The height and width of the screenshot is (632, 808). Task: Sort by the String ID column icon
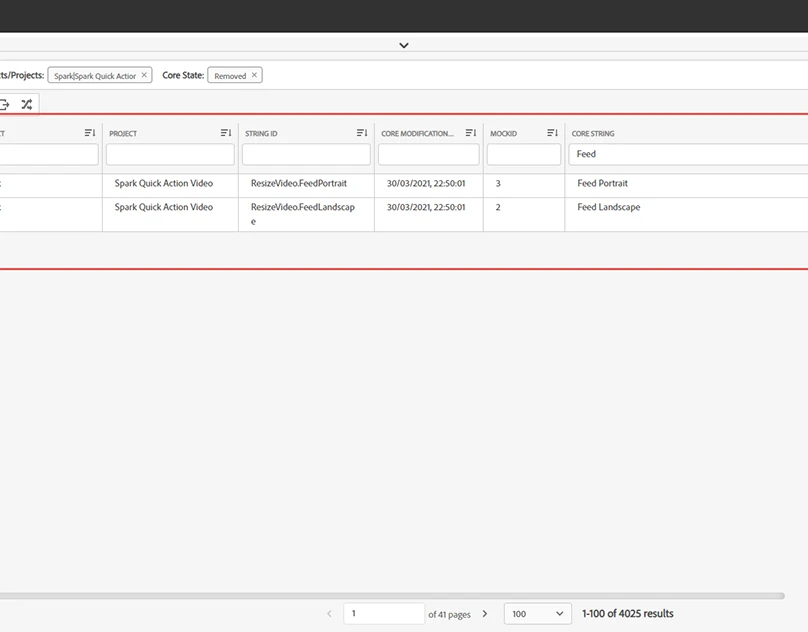[x=362, y=133]
